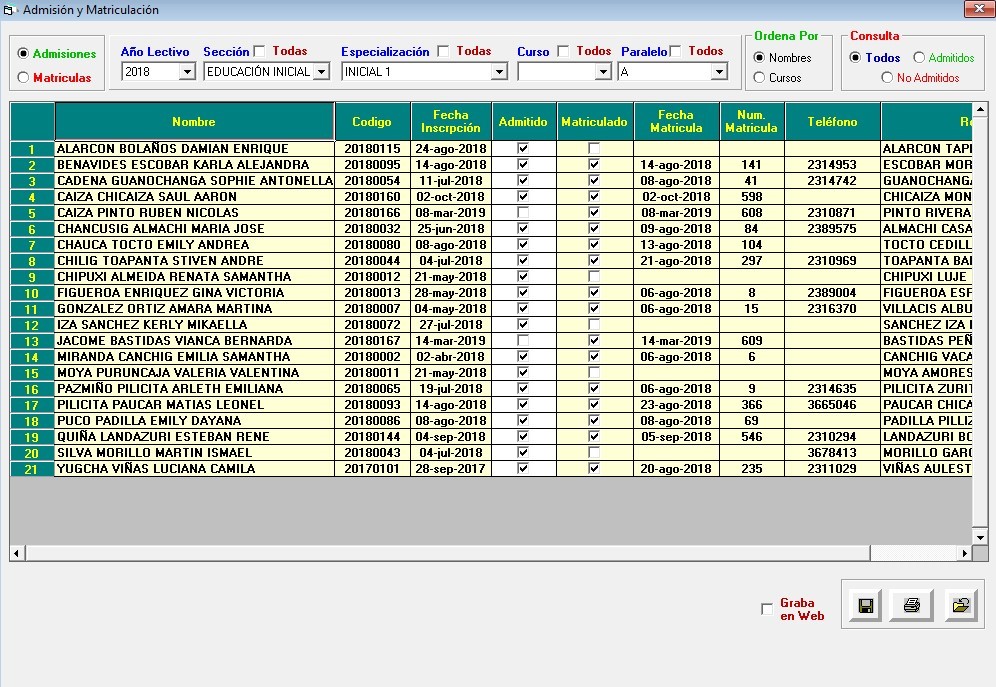Expand the Especialización combo box
The width and height of the screenshot is (996, 687).
499,72
